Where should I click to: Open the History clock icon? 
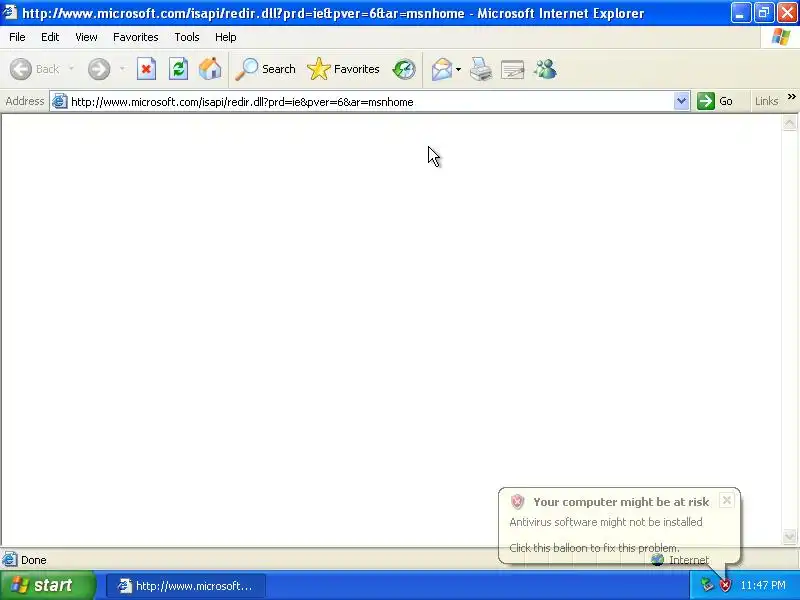pyautogui.click(x=404, y=69)
